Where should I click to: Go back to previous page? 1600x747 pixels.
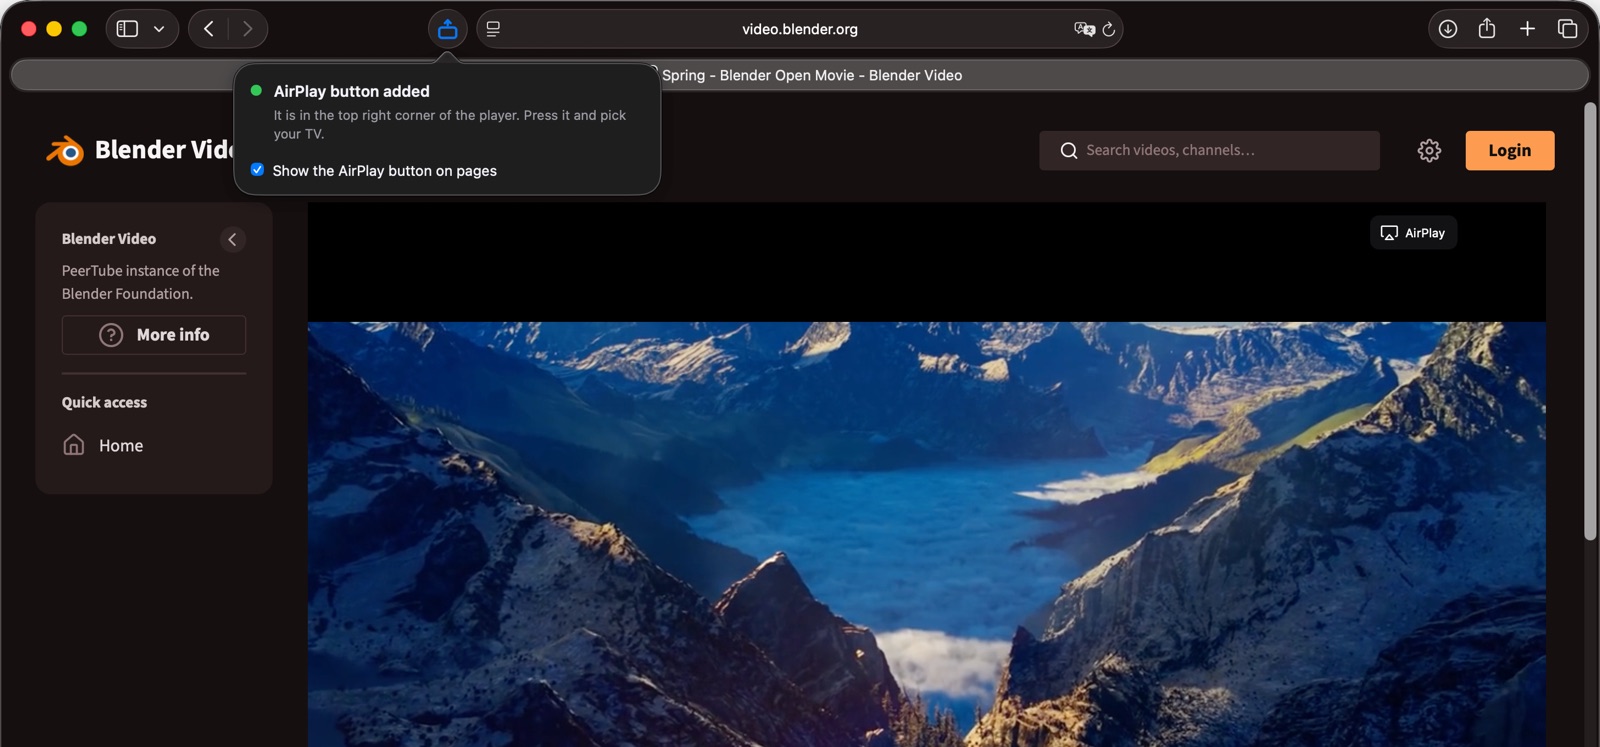(209, 29)
